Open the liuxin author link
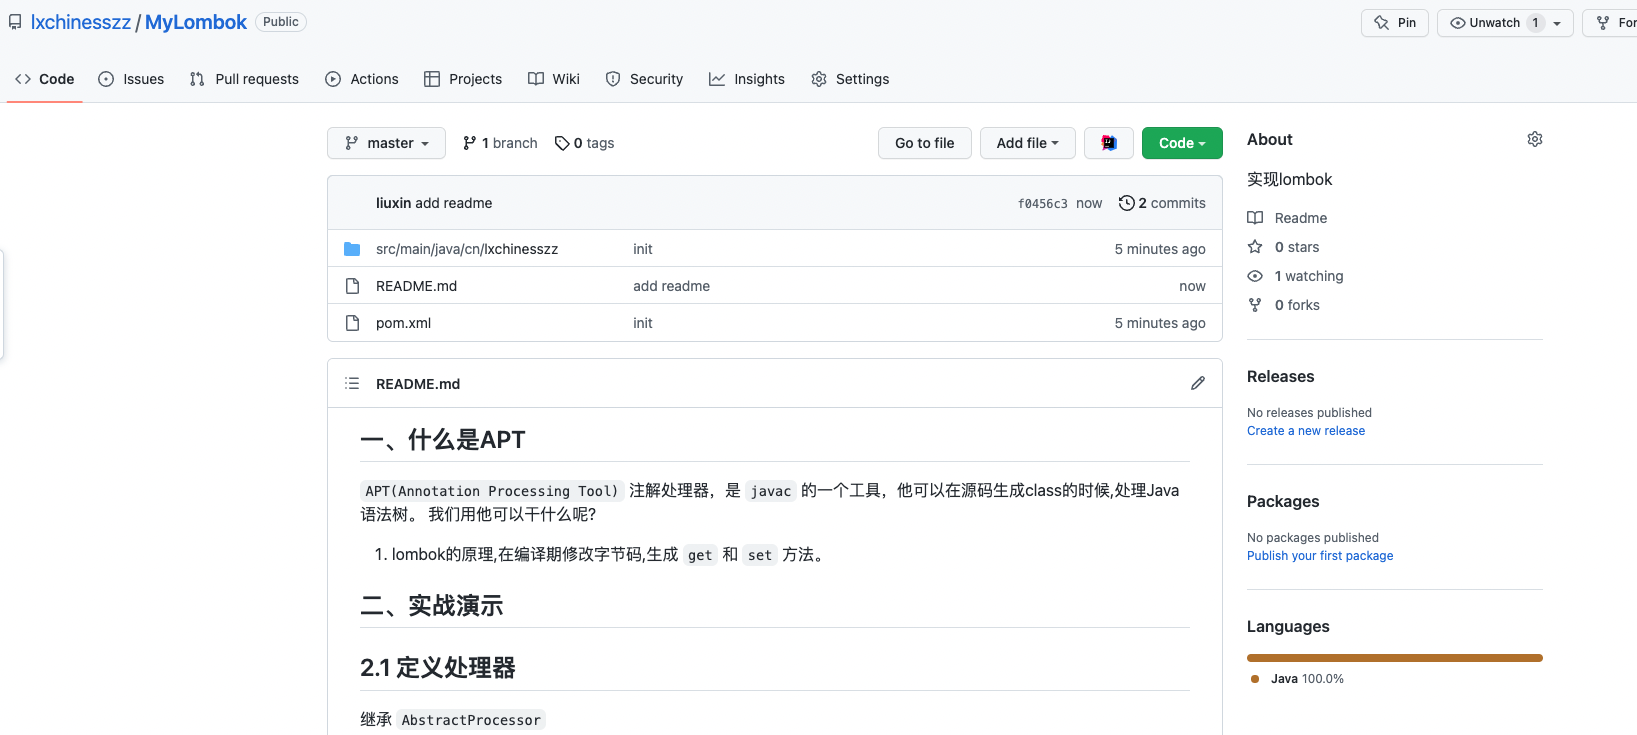Viewport: 1637px width, 735px height. tap(393, 203)
